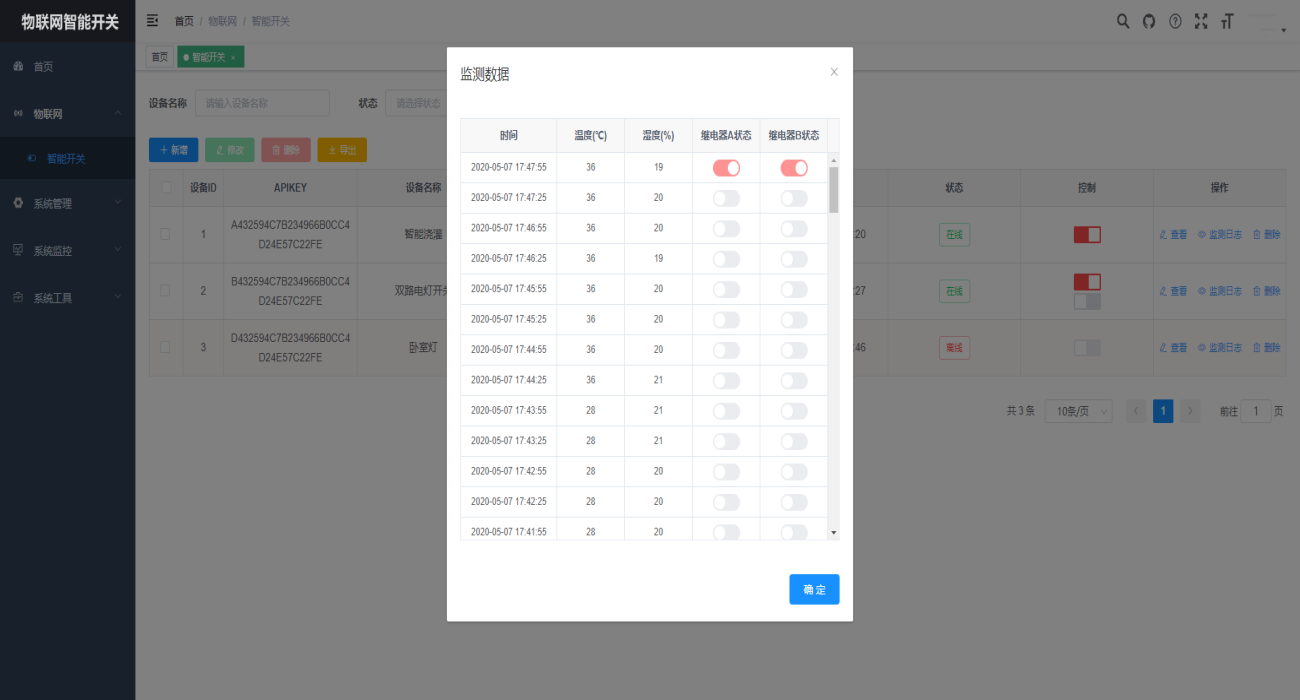
Task: Click the 温度(℃) column header
Action: [x=591, y=136]
